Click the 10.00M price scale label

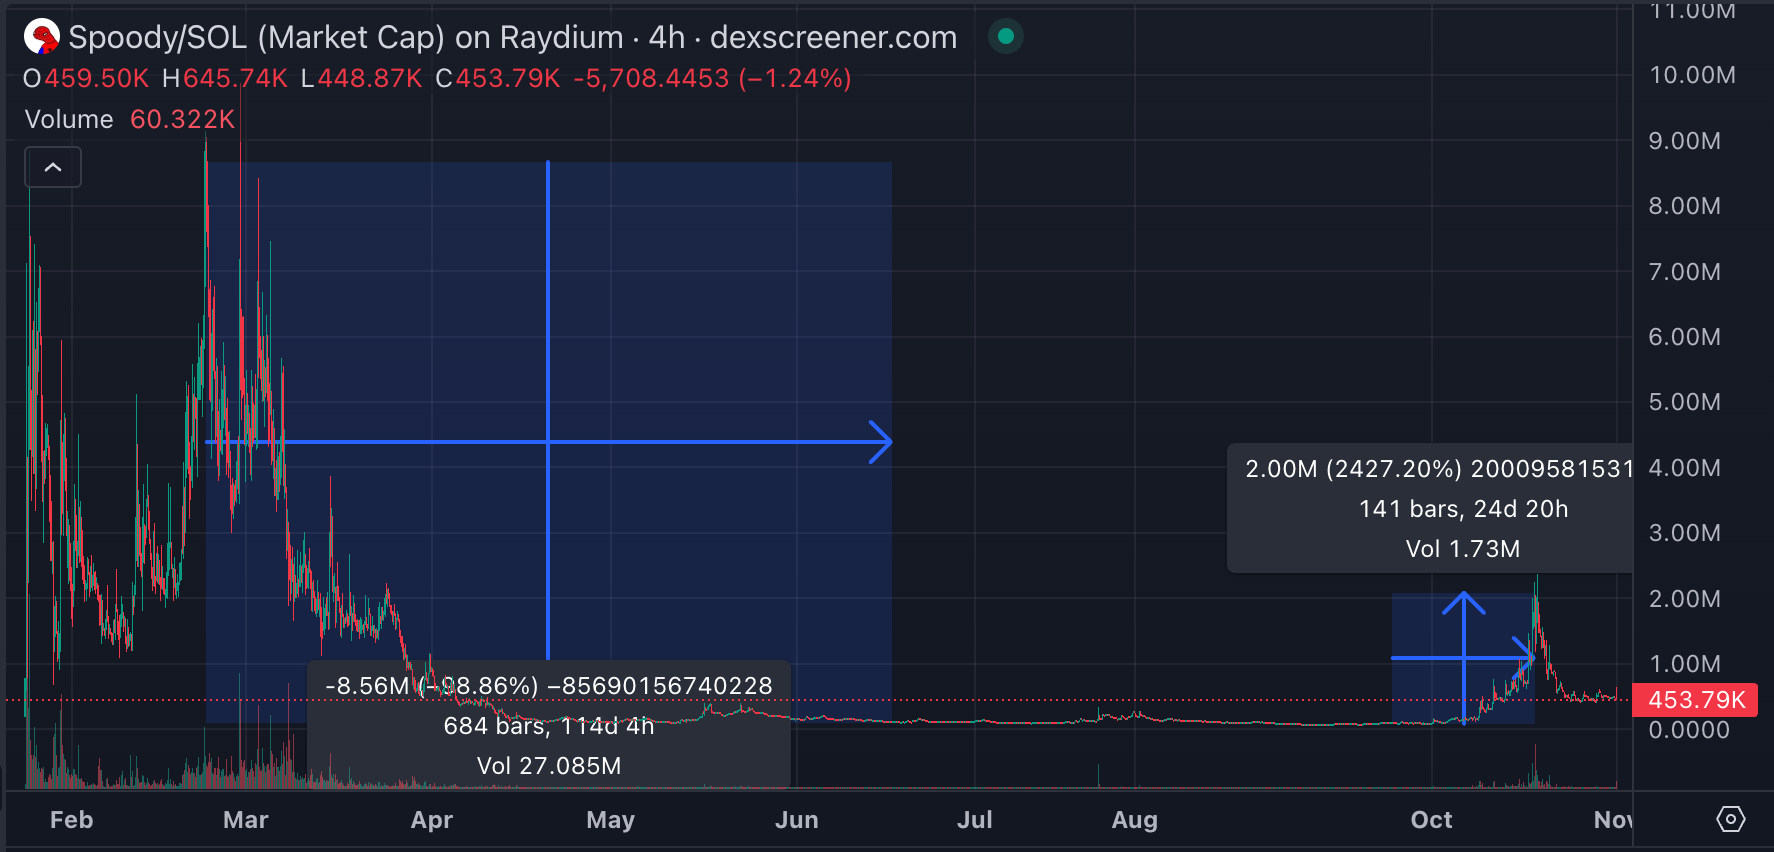[1692, 75]
